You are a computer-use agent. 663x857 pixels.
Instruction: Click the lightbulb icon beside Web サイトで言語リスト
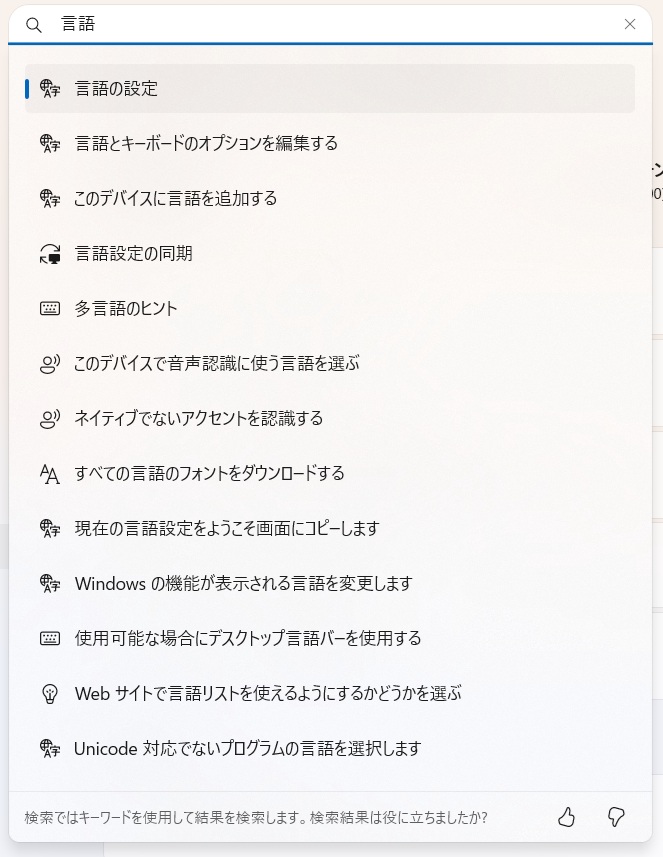pyautogui.click(x=50, y=694)
